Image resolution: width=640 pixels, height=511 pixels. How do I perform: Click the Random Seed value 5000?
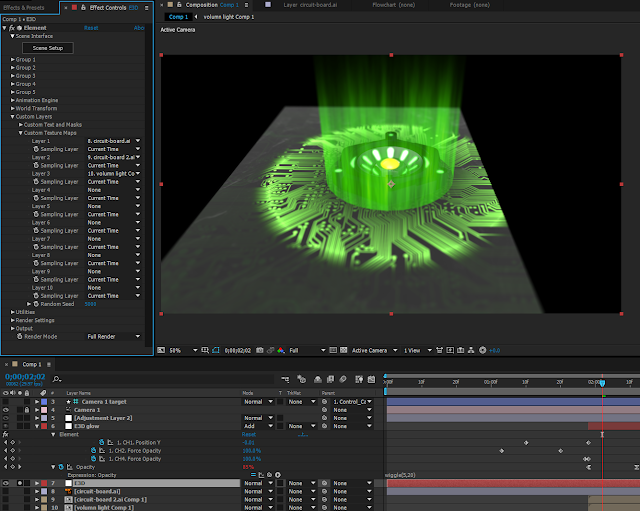[90, 304]
